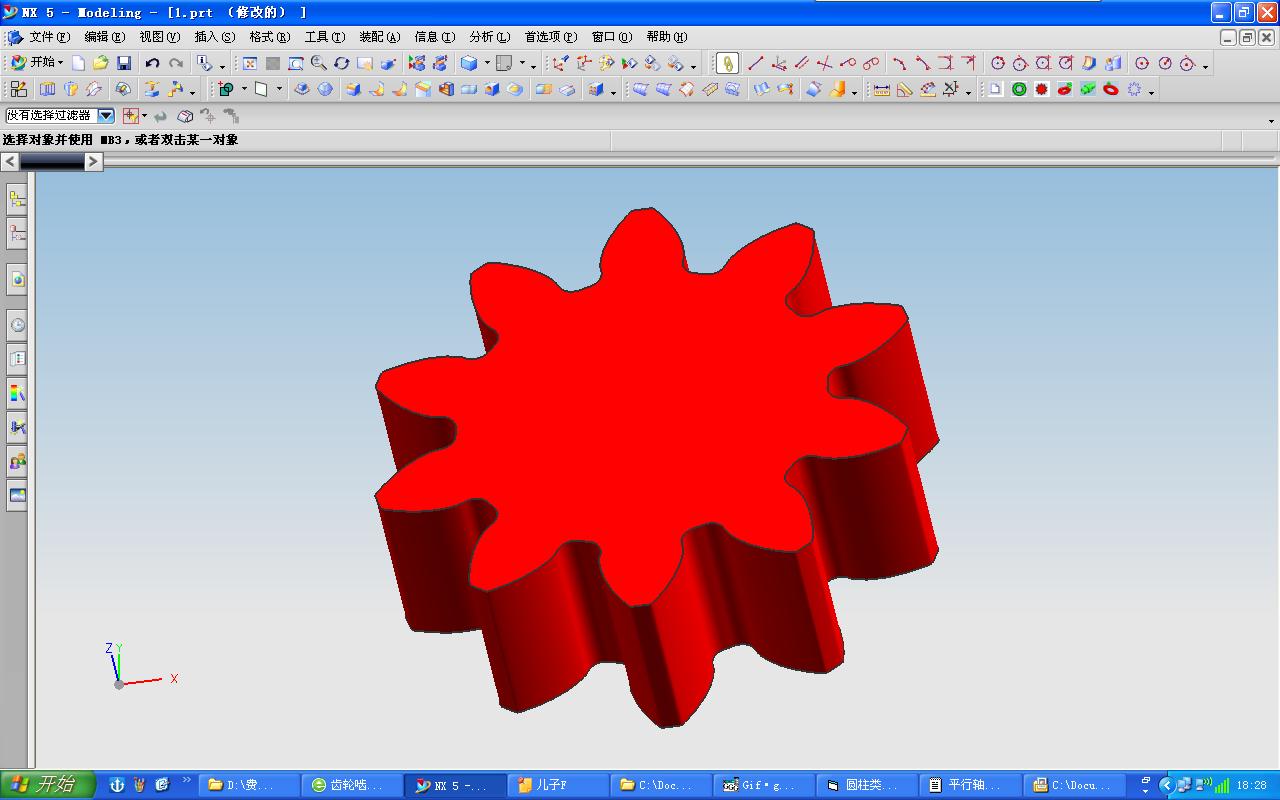Click the shaded cube rendering style icon
Image resolution: width=1280 pixels, height=800 pixels.
pos(468,63)
